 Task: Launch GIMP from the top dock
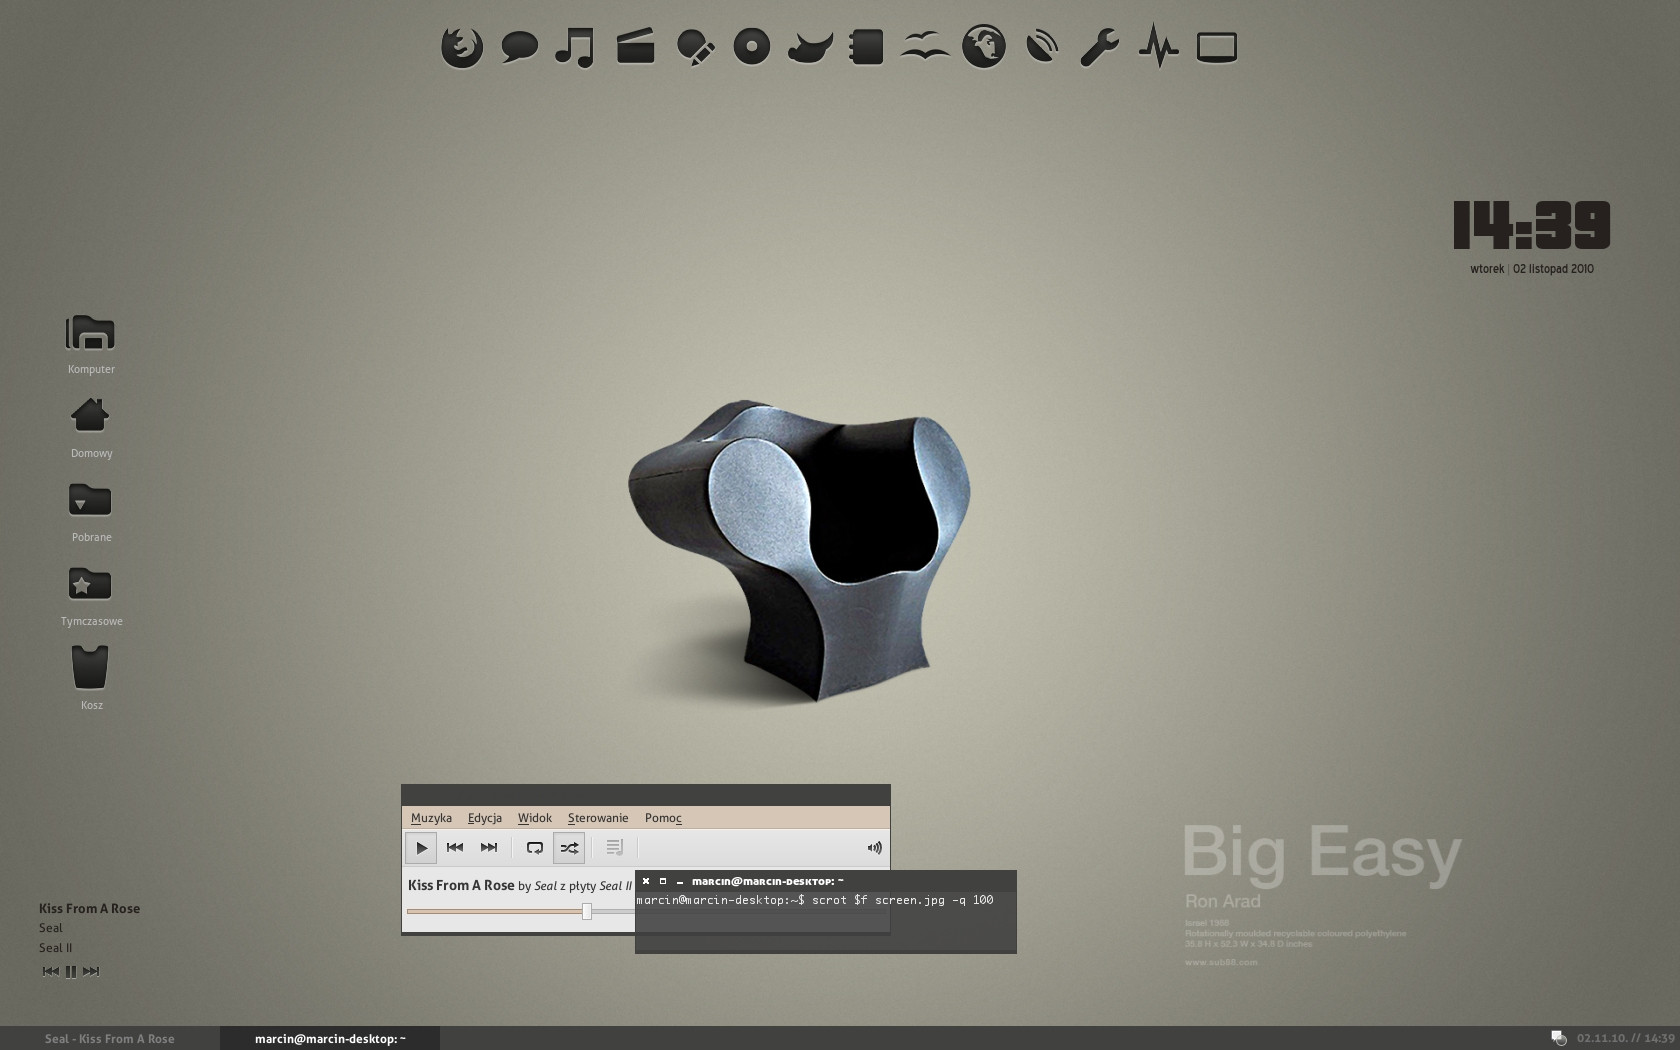809,47
